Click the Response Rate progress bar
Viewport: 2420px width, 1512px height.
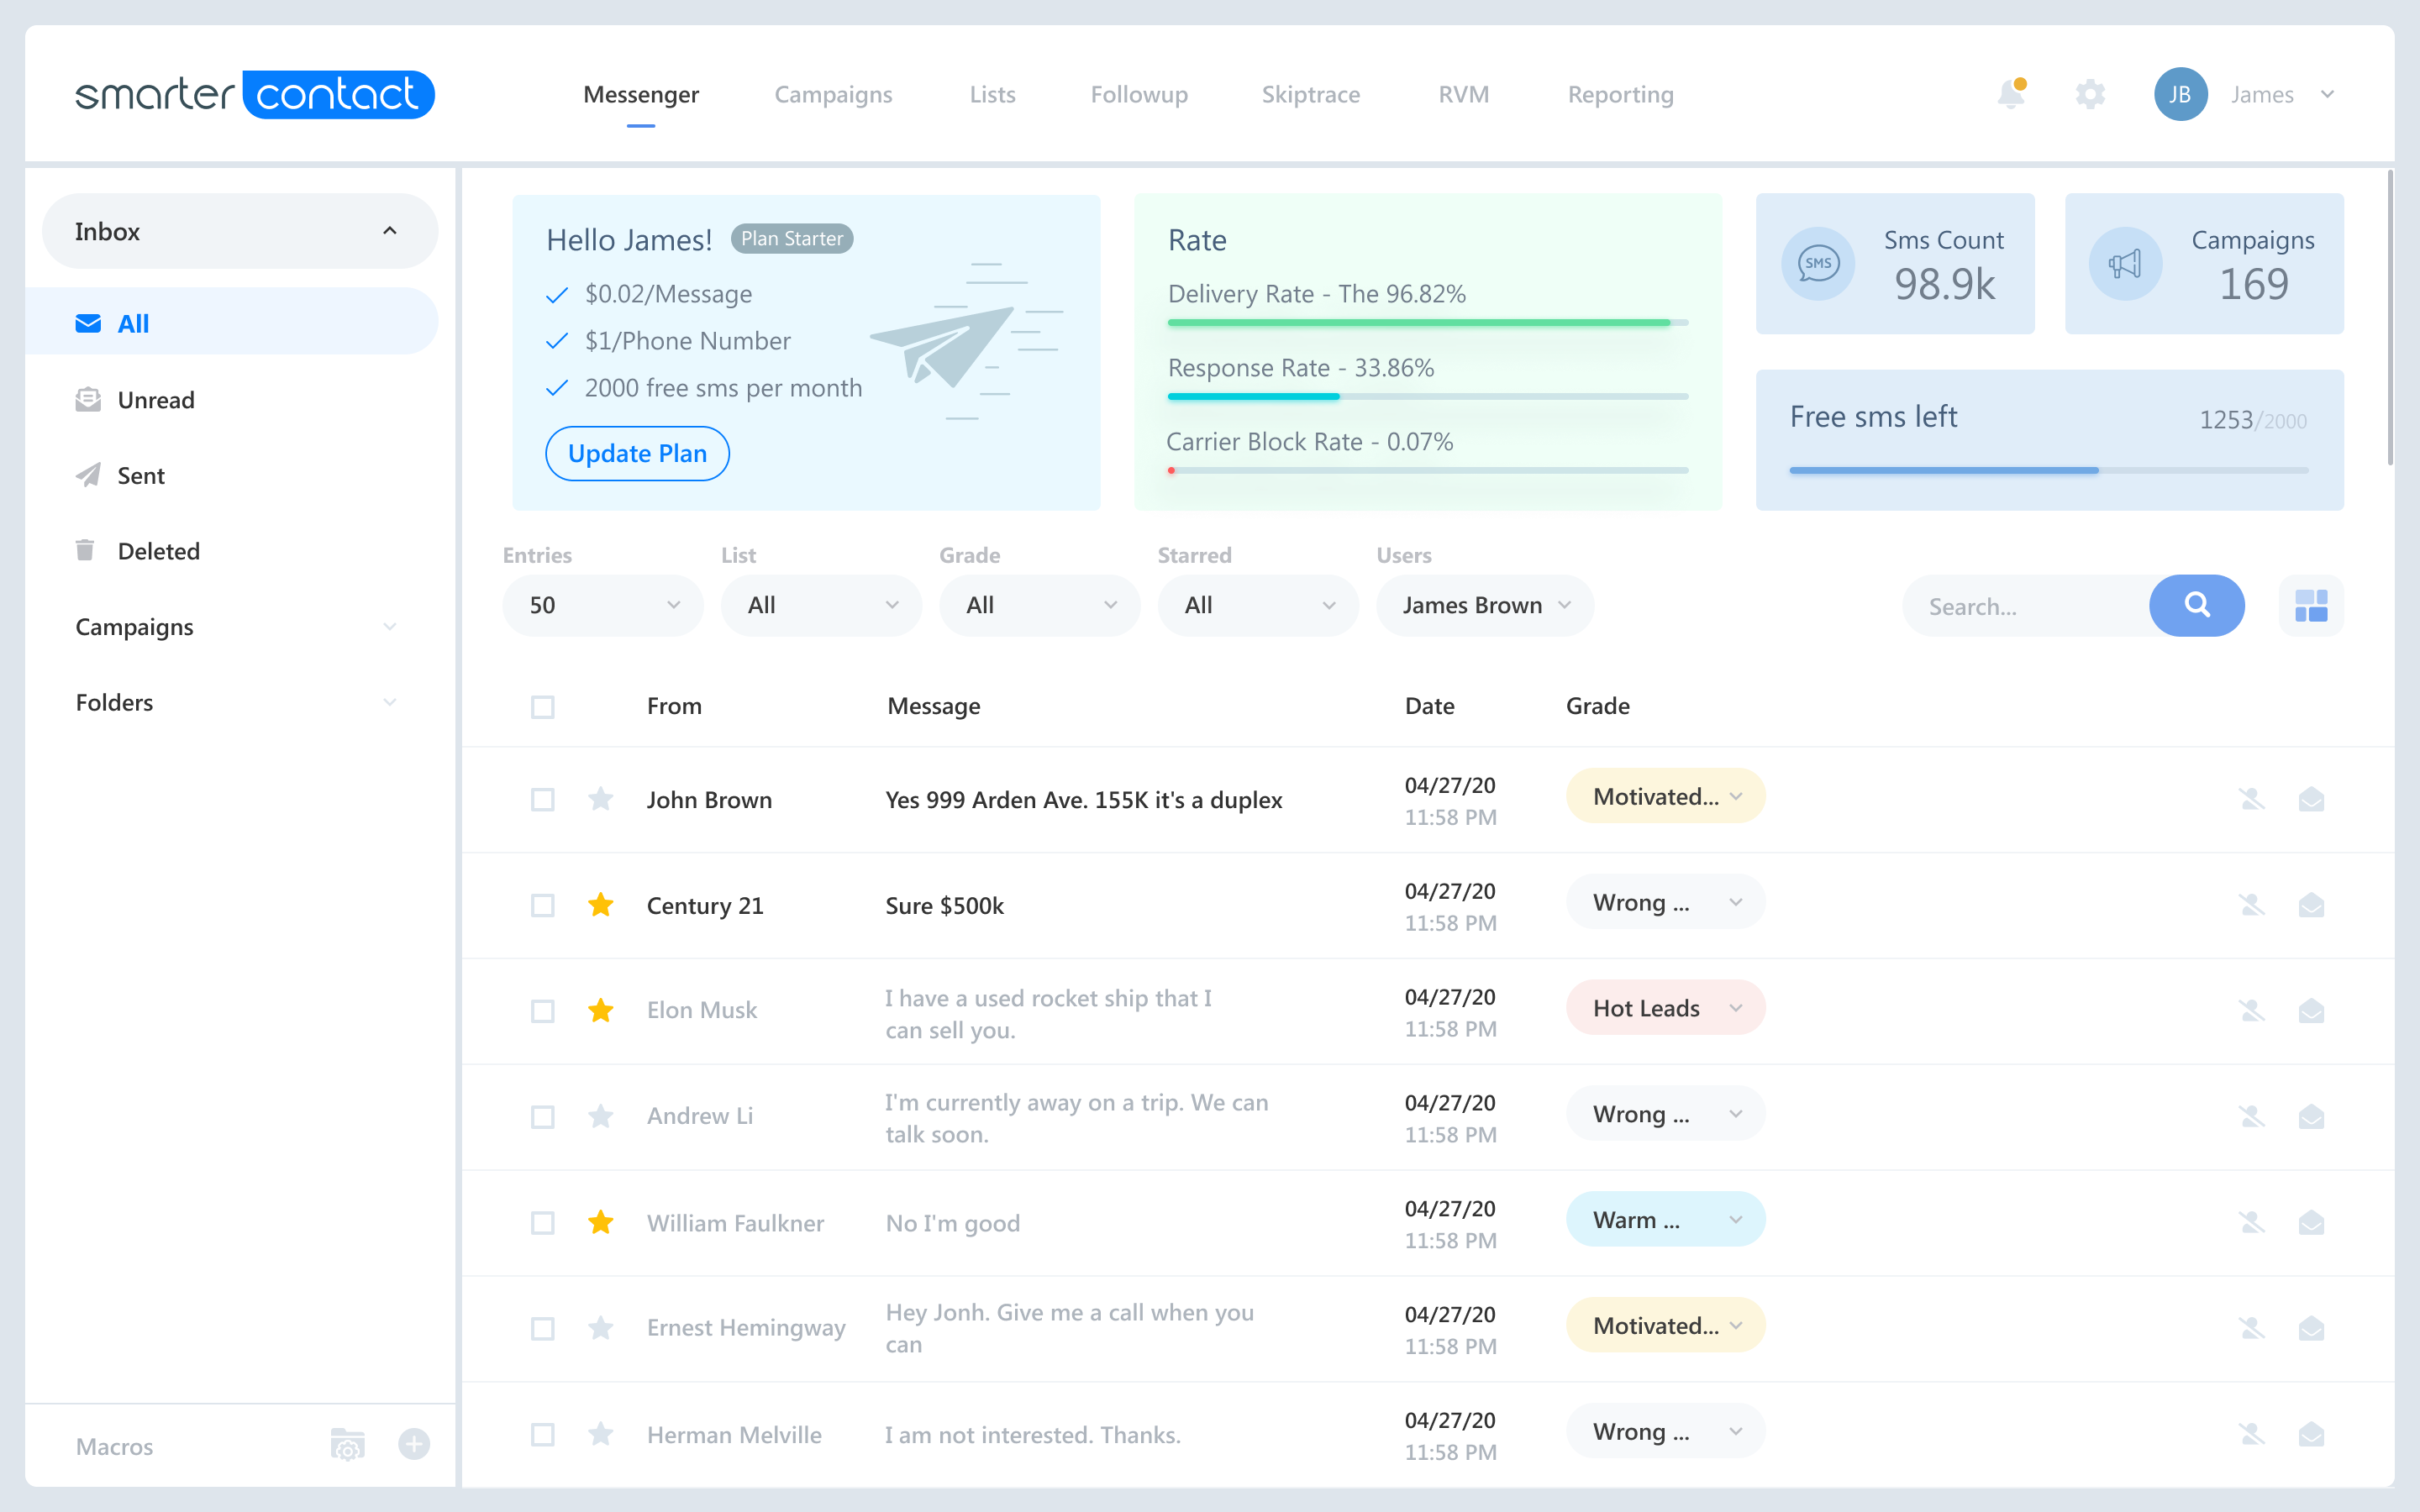tap(1427, 396)
